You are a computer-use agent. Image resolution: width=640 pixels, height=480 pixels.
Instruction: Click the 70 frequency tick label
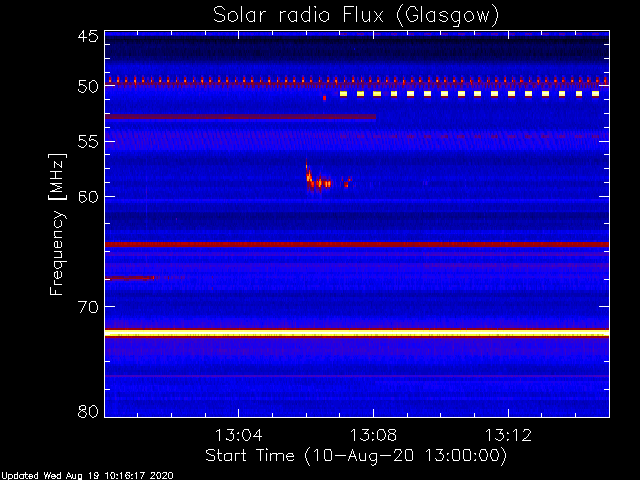pyautogui.click(x=88, y=307)
